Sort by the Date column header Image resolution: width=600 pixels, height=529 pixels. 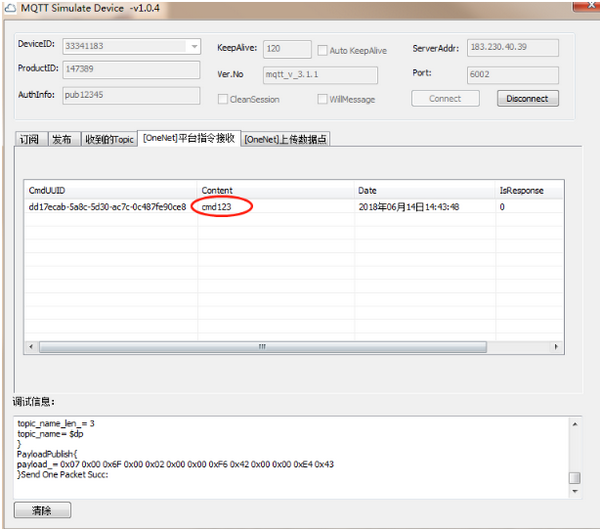[x=424, y=190]
